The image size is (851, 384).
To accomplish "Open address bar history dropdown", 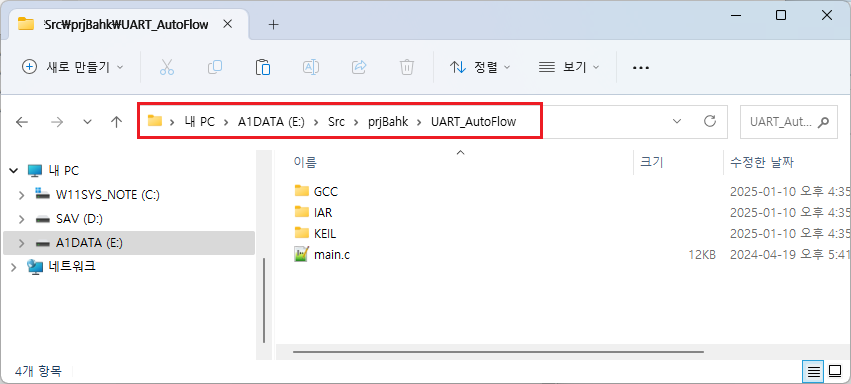I will (x=677, y=121).
